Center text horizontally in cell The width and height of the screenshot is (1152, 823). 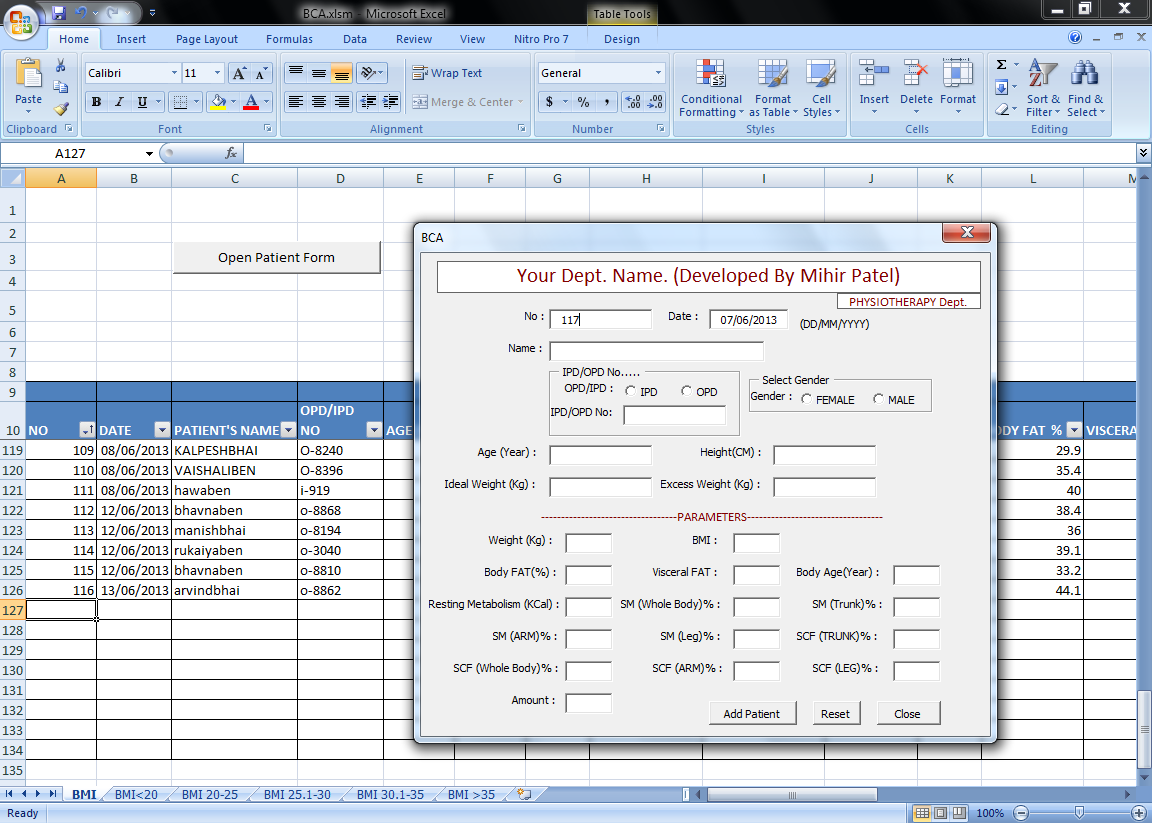(x=319, y=102)
